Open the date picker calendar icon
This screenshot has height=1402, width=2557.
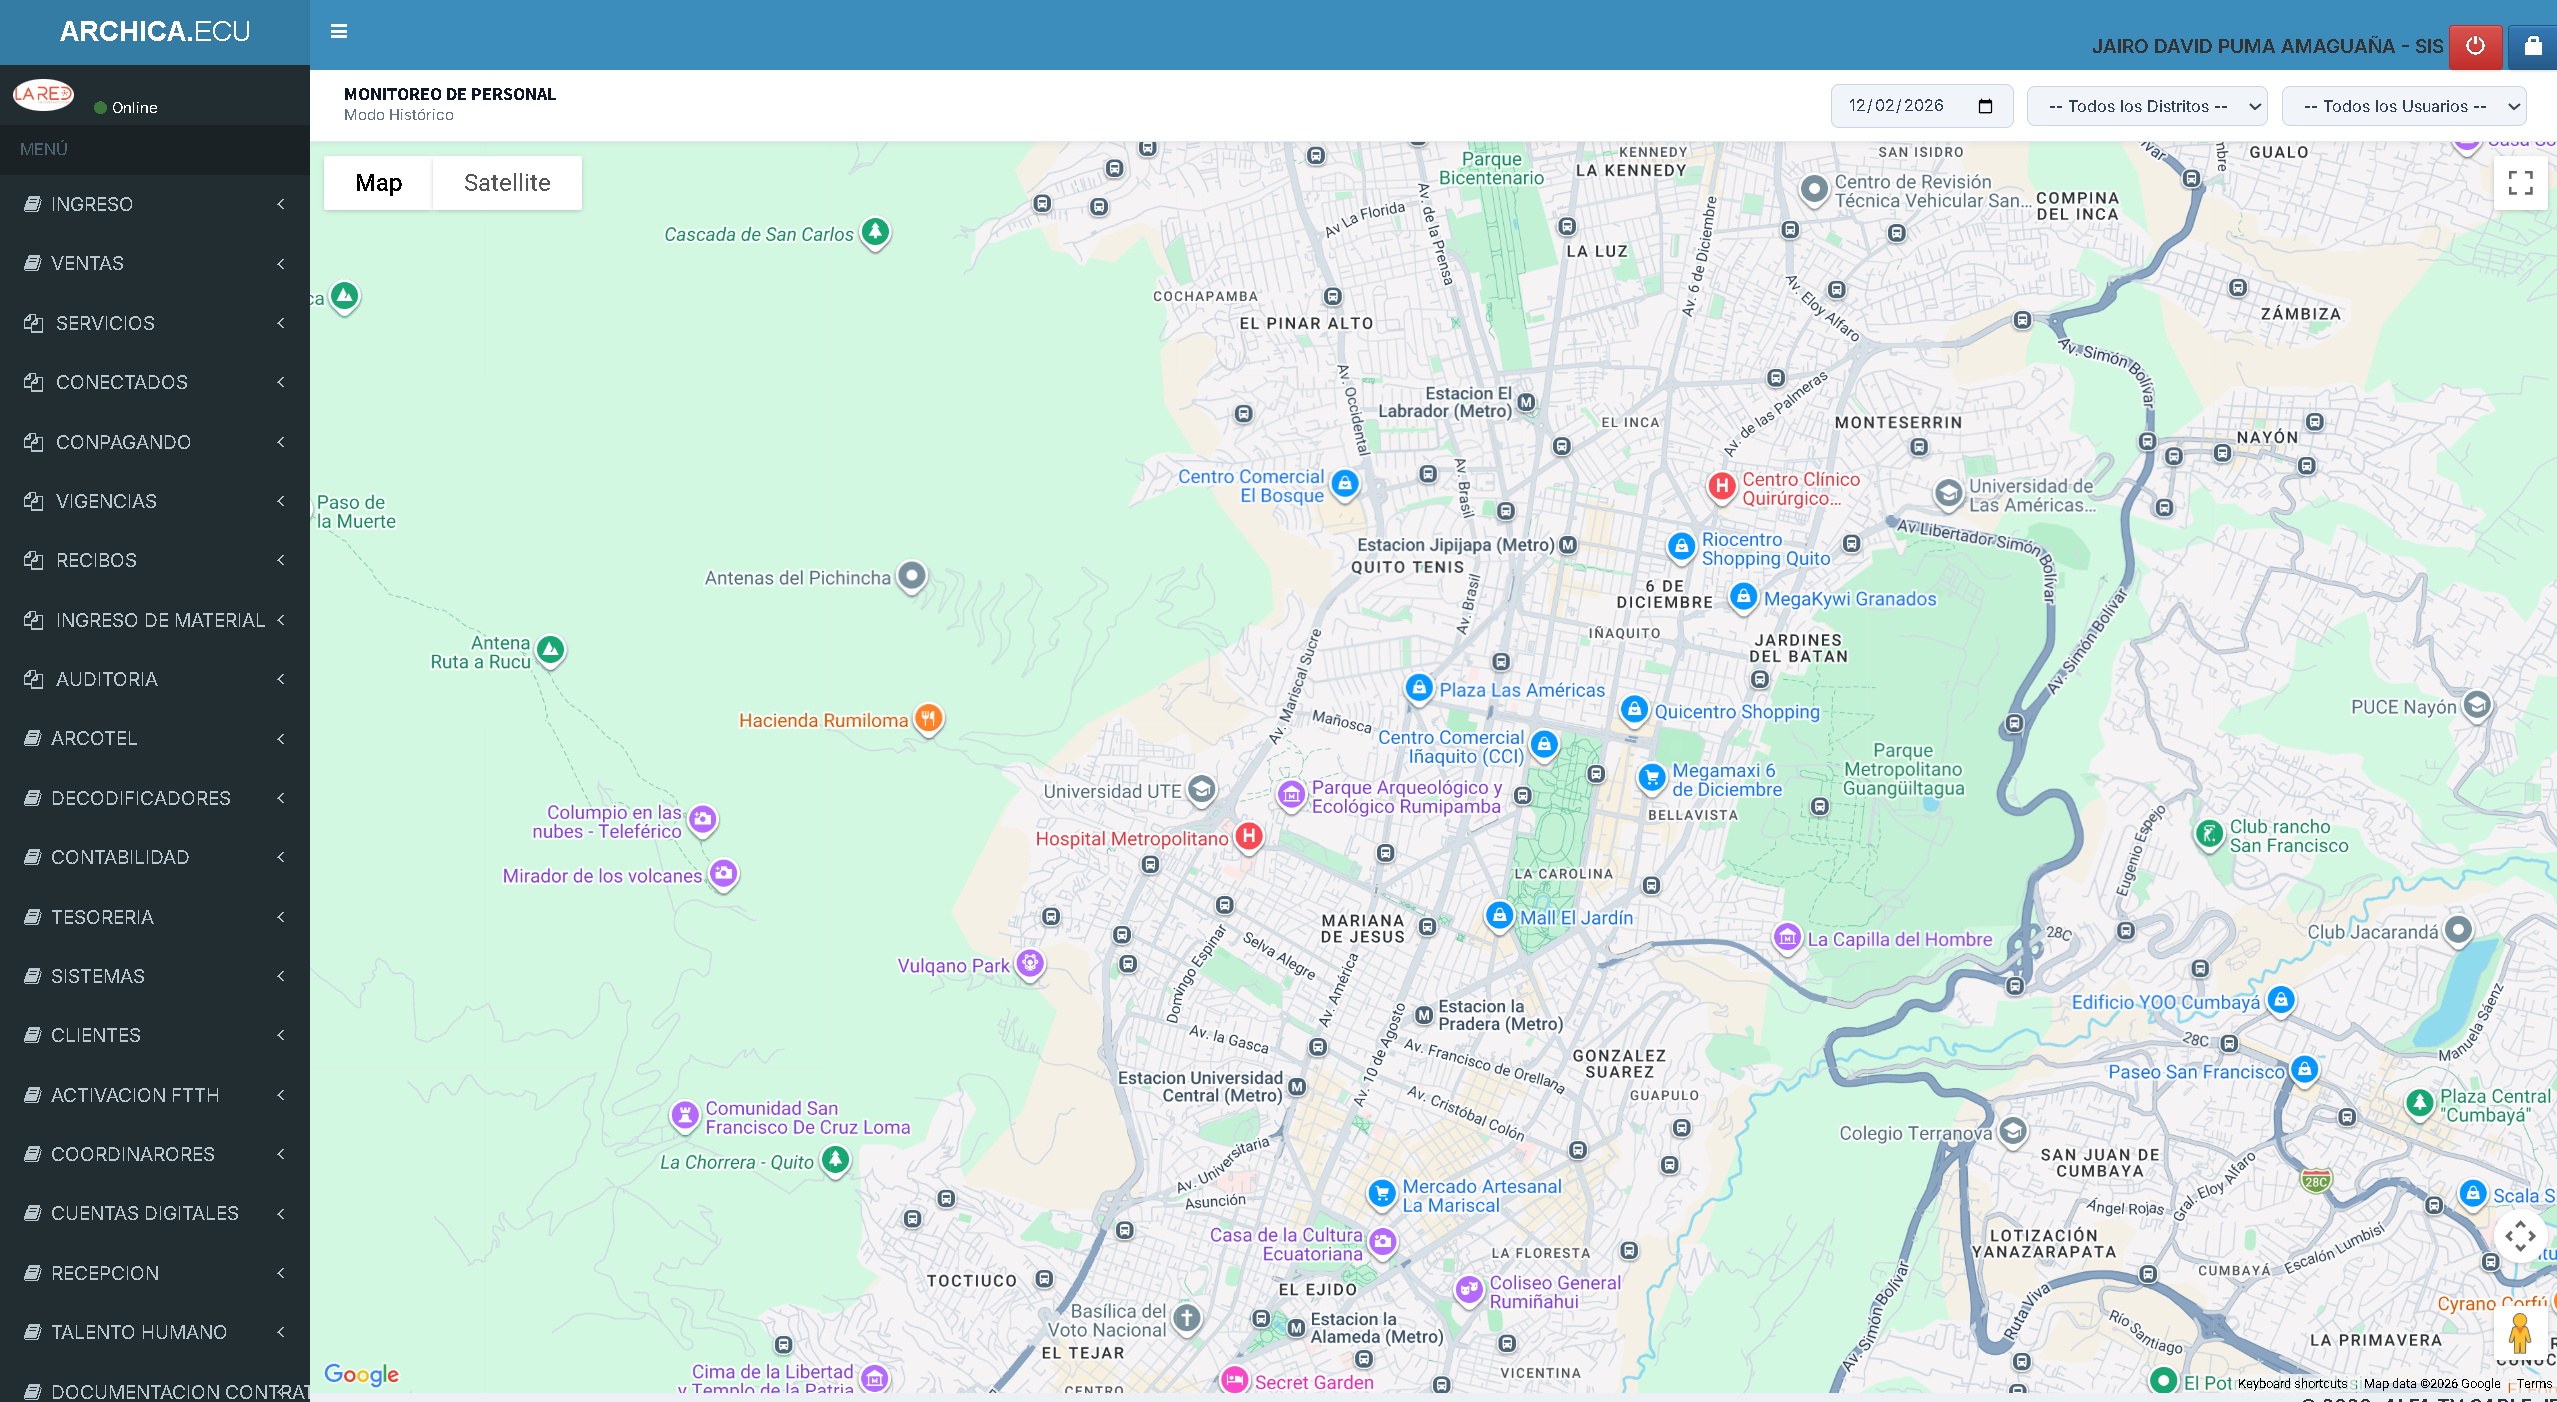coord(1986,106)
